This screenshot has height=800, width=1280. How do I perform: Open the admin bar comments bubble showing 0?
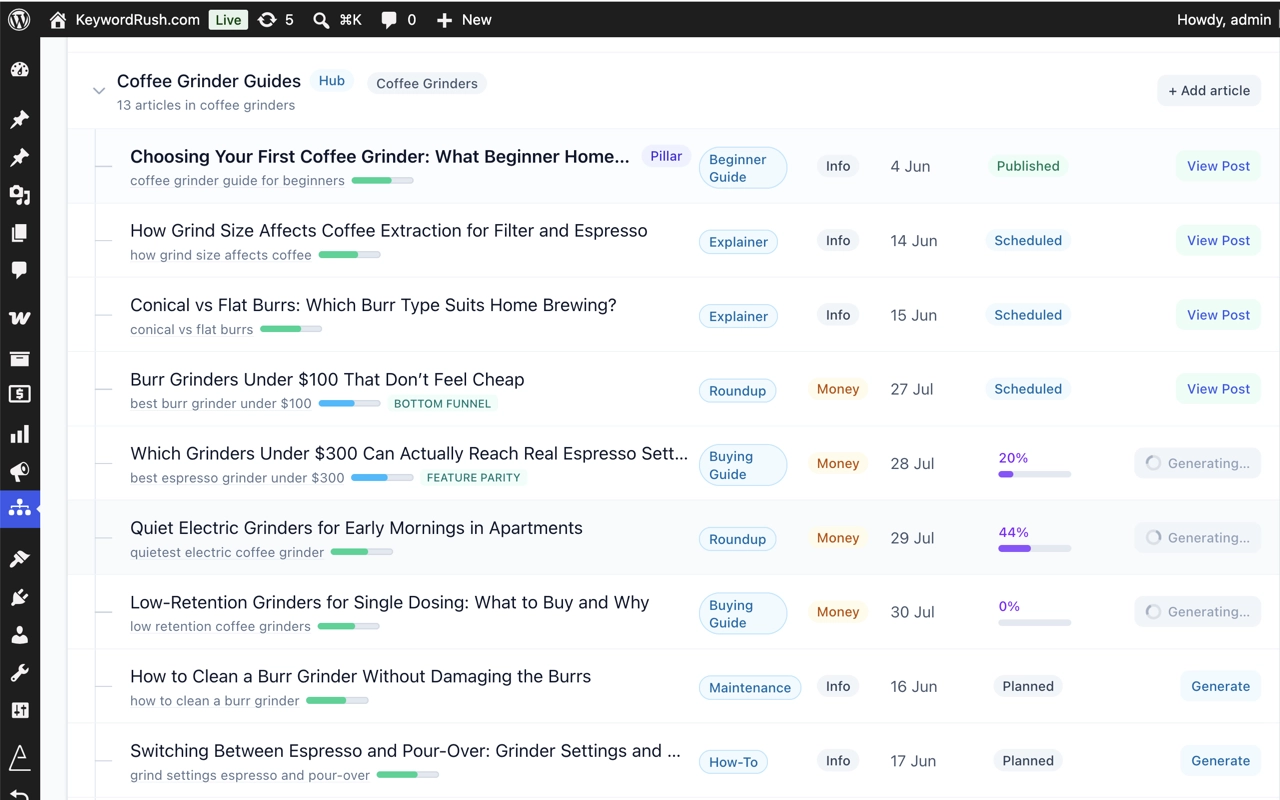point(398,20)
